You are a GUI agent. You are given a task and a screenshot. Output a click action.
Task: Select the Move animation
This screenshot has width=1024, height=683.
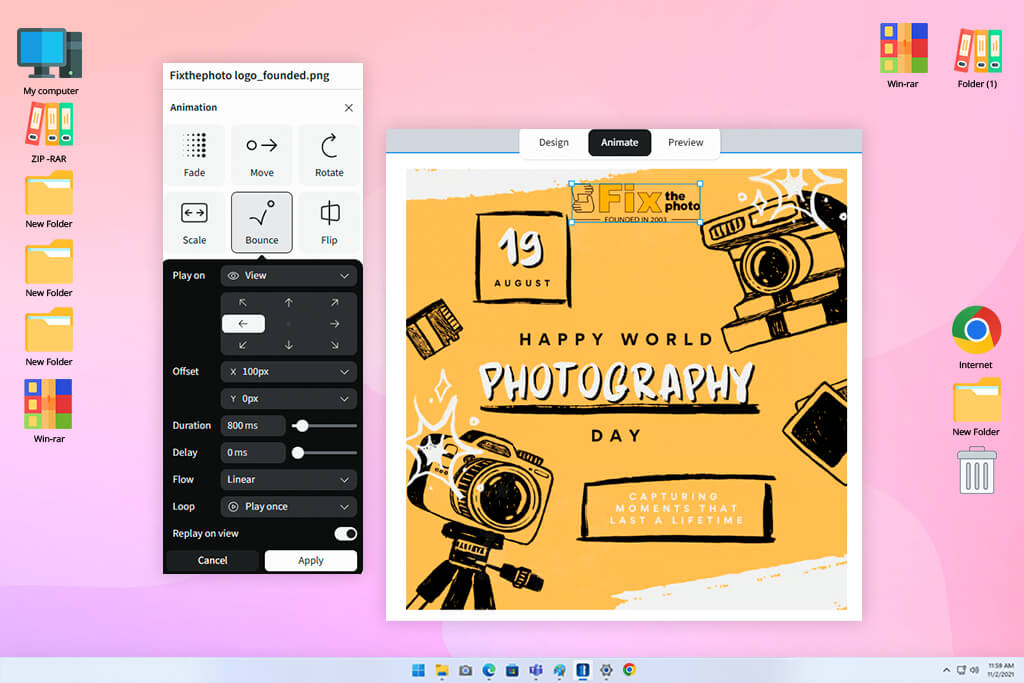262,155
